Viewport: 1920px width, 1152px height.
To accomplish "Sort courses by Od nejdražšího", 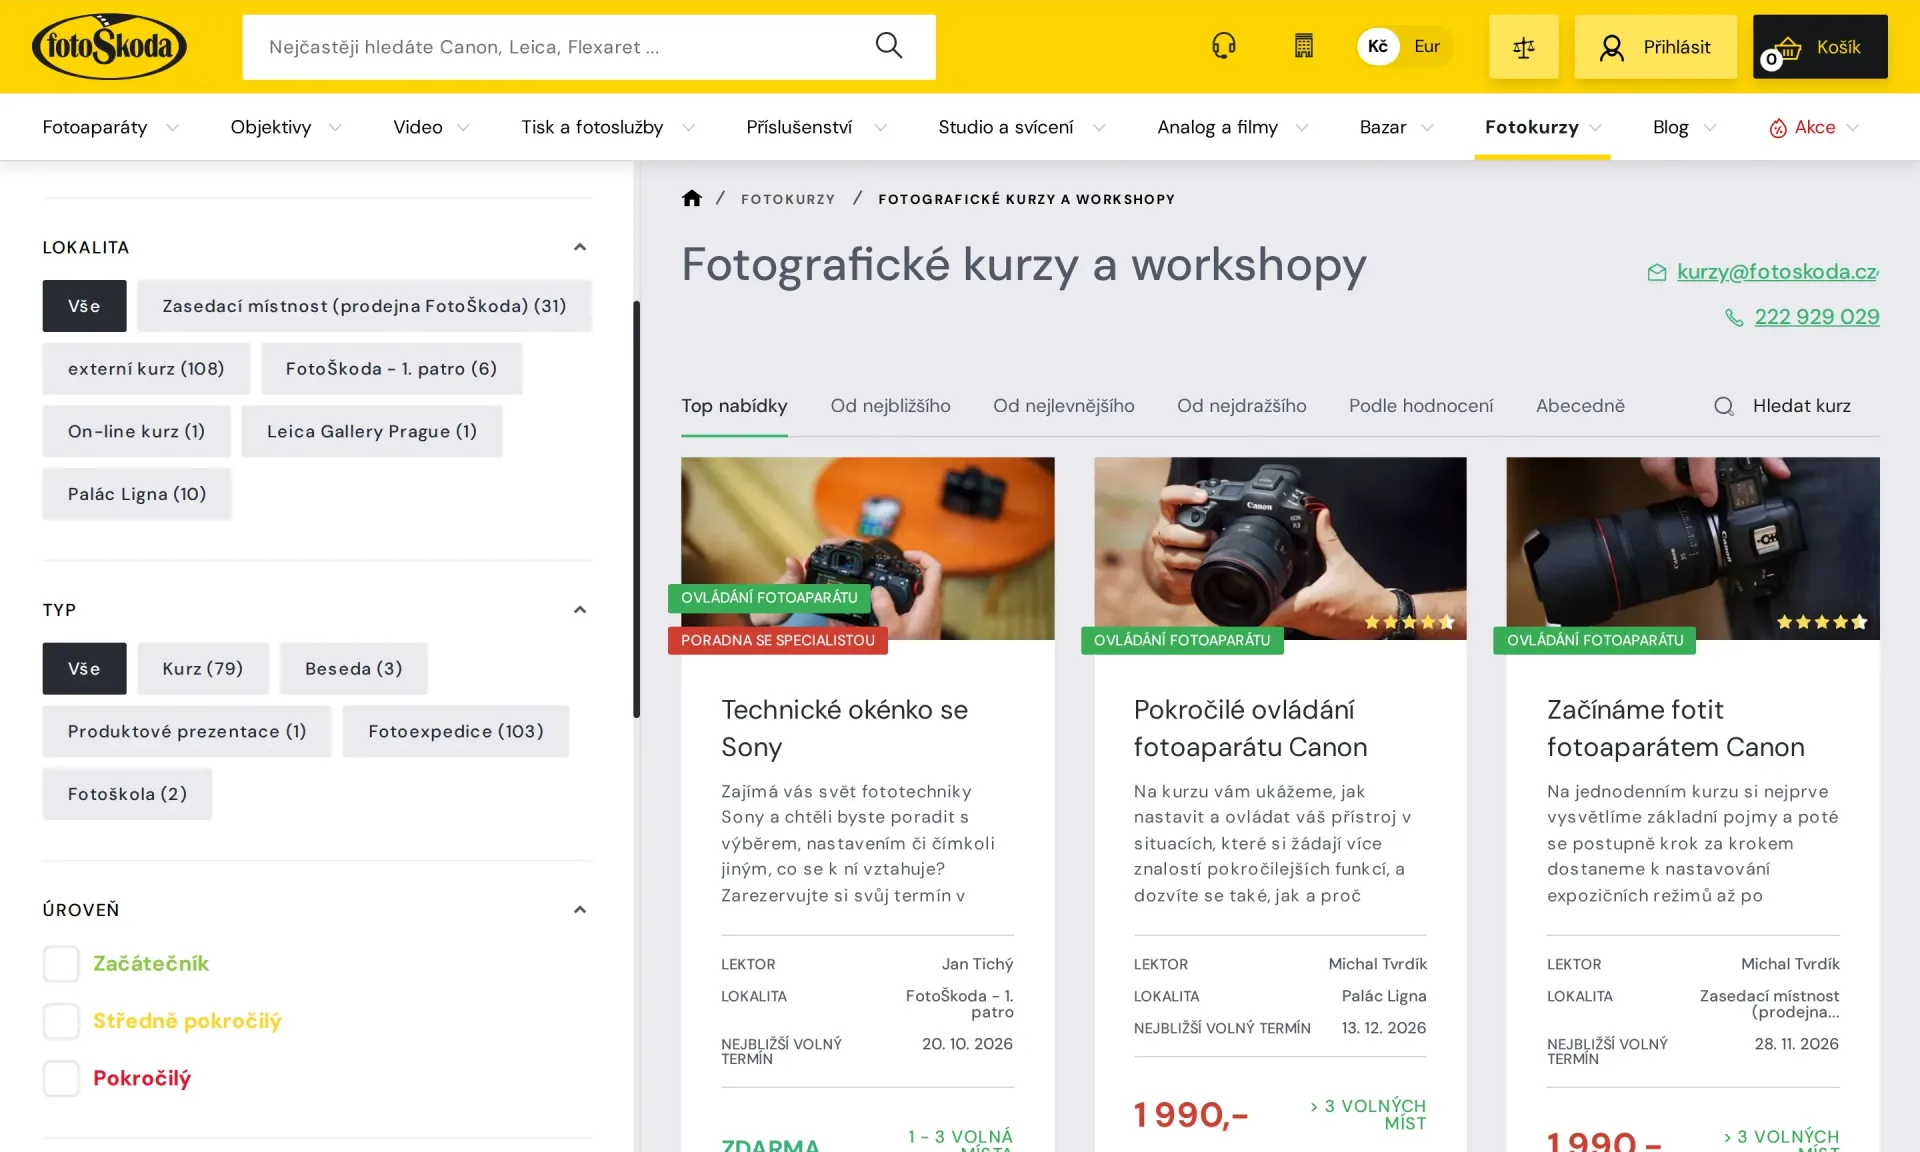I will pyautogui.click(x=1241, y=406).
